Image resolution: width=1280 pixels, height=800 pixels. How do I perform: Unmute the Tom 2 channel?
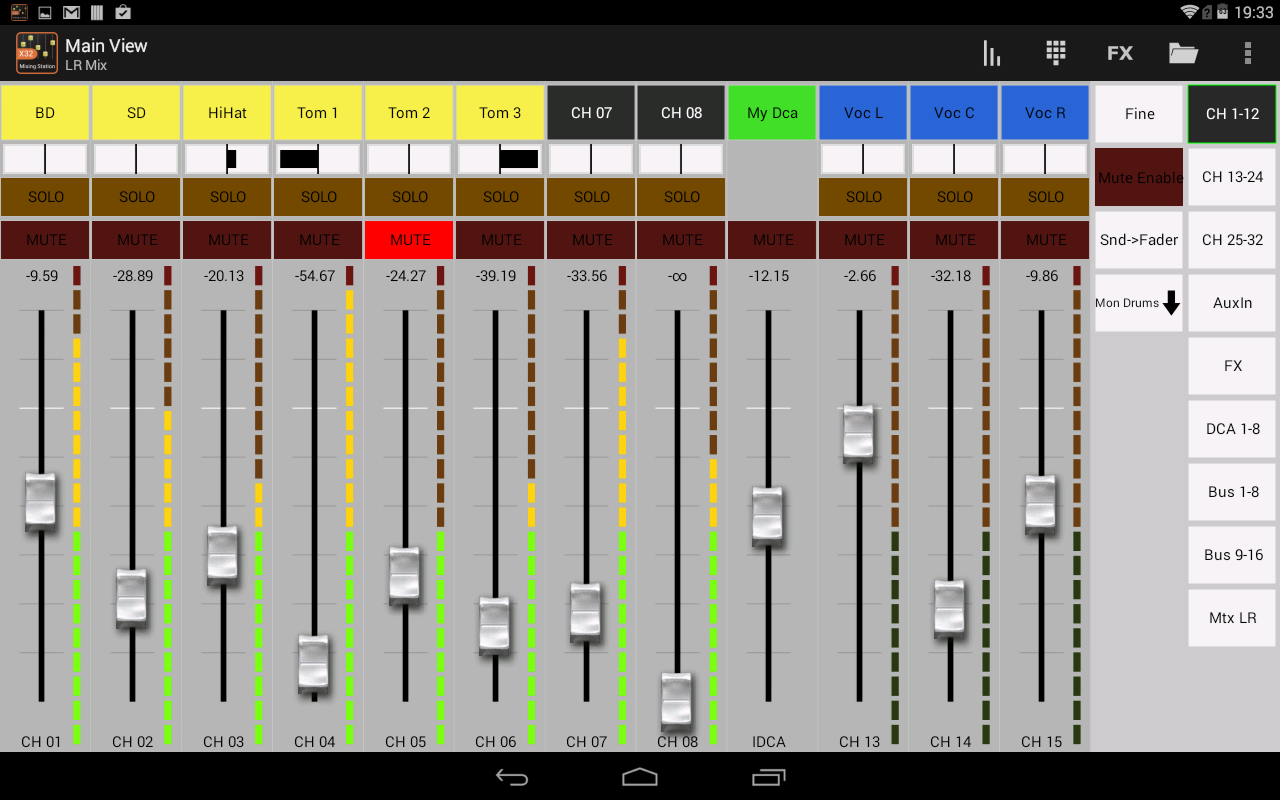tap(409, 240)
